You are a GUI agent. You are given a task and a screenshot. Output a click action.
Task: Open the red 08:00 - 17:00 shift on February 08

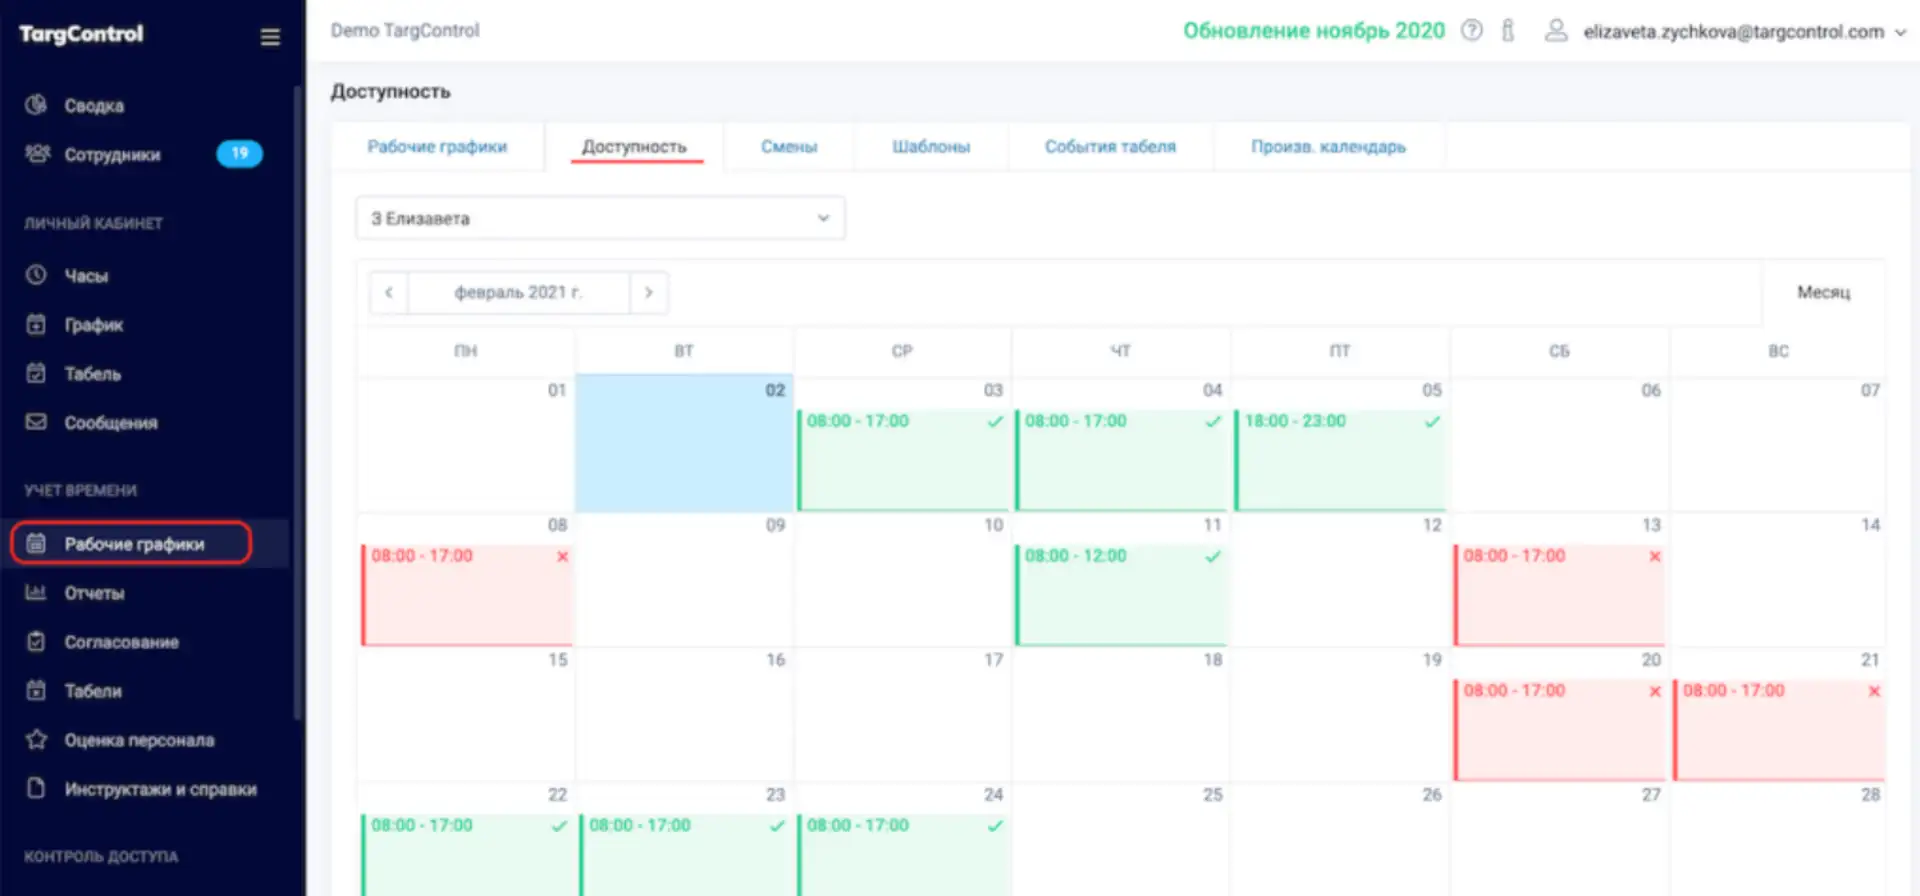467,595
